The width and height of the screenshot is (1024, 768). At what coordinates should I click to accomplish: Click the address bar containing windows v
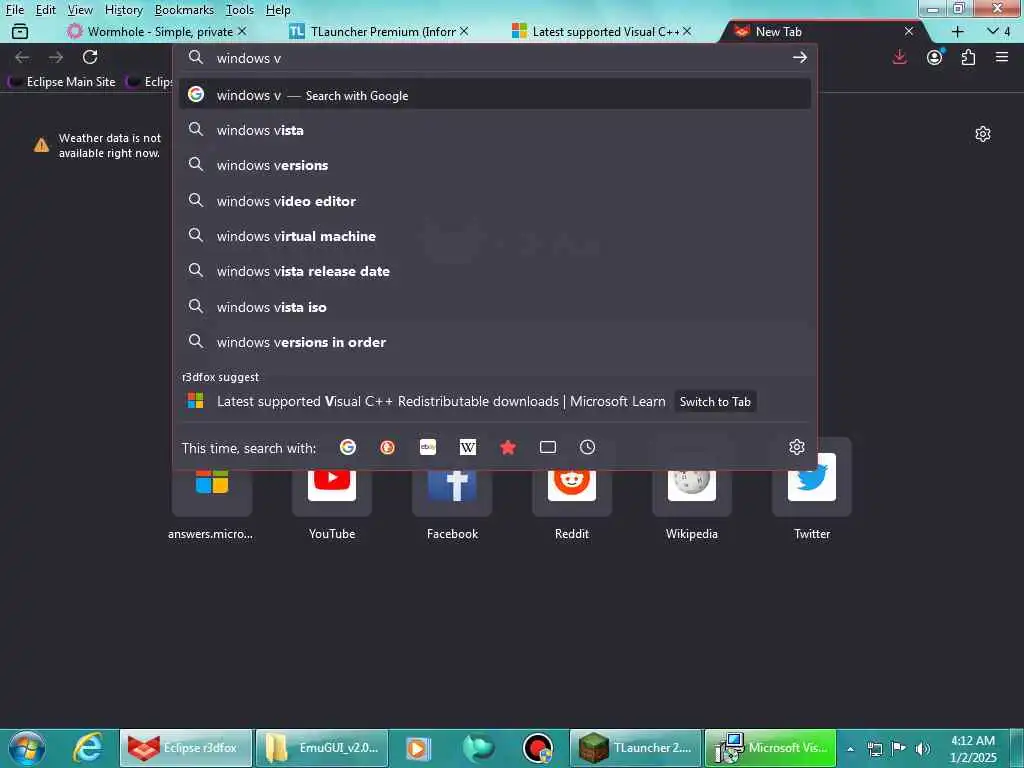[496, 58]
